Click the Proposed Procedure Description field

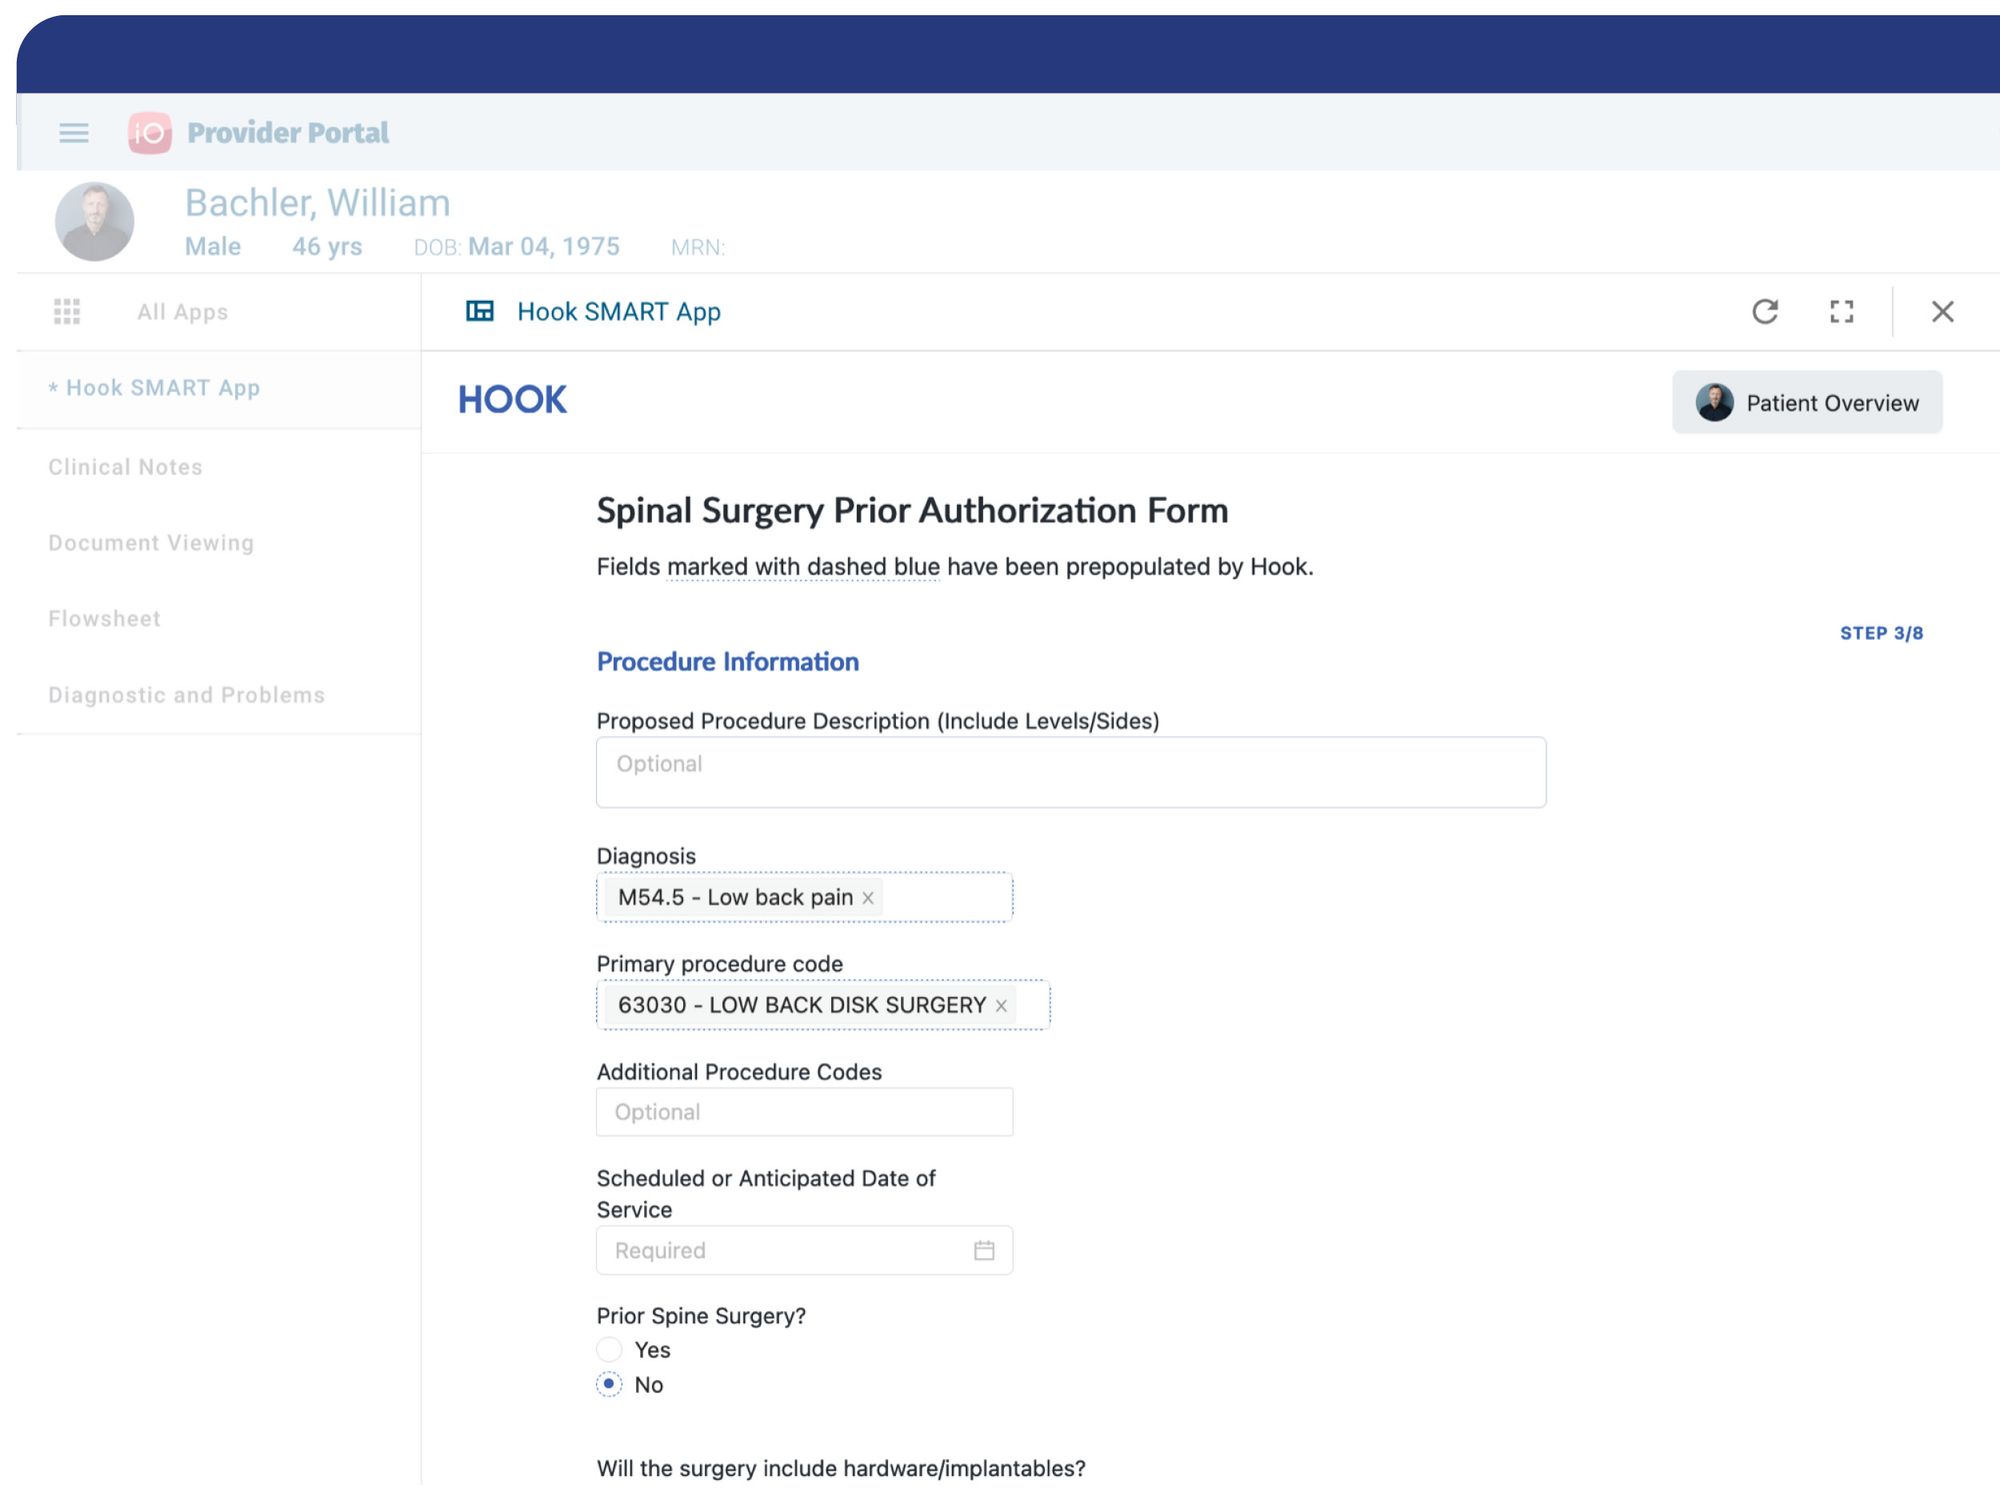(x=1070, y=772)
